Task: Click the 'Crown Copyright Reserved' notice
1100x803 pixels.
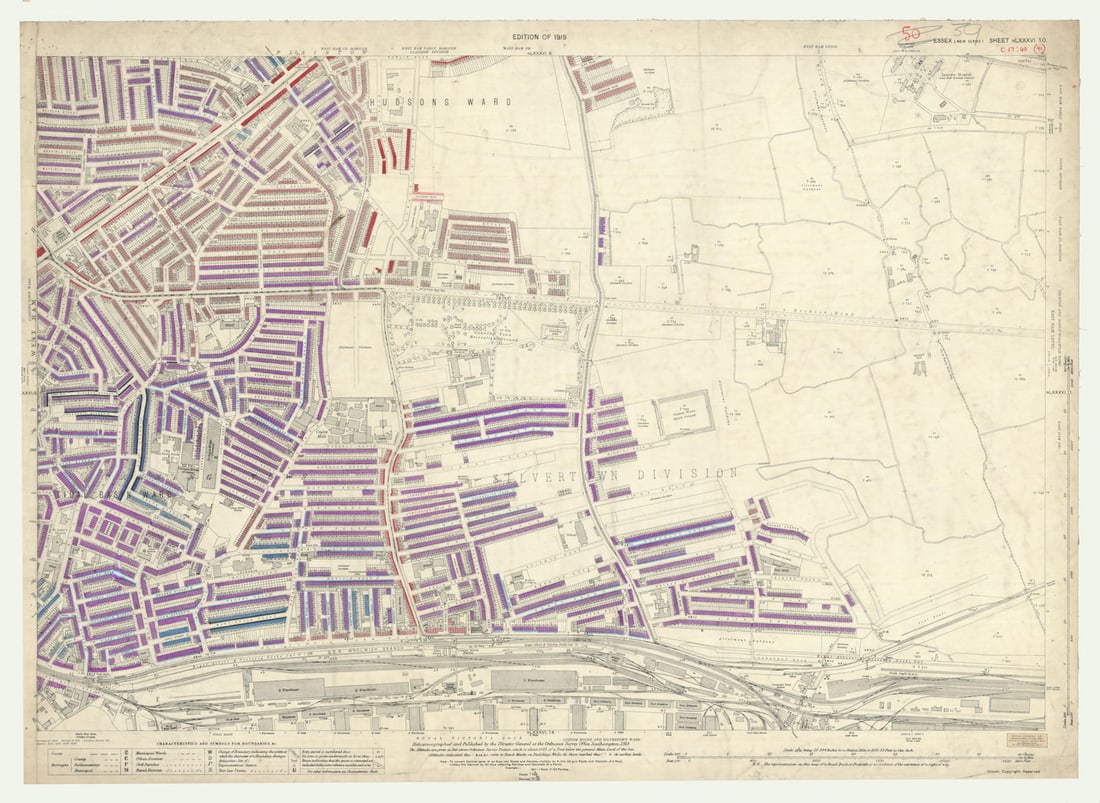Action: pyautogui.click(x=1014, y=771)
